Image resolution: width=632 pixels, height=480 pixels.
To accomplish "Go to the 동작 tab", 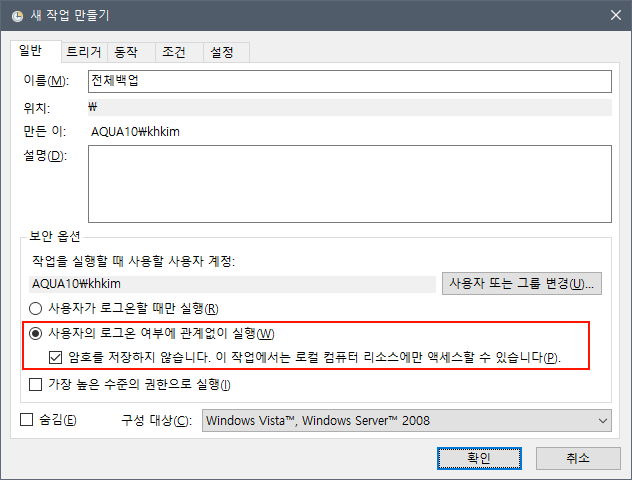I will coord(127,52).
